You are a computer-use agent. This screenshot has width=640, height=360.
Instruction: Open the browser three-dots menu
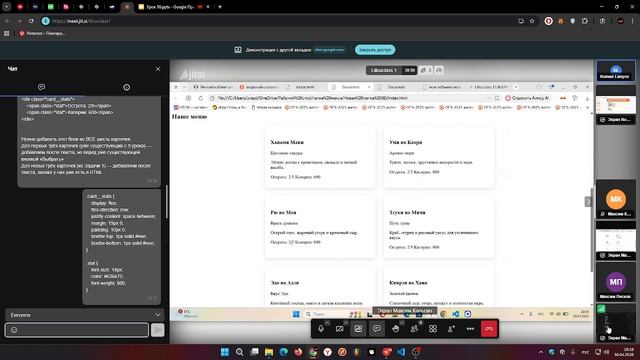pyautogui.click(x=633, y=21)
